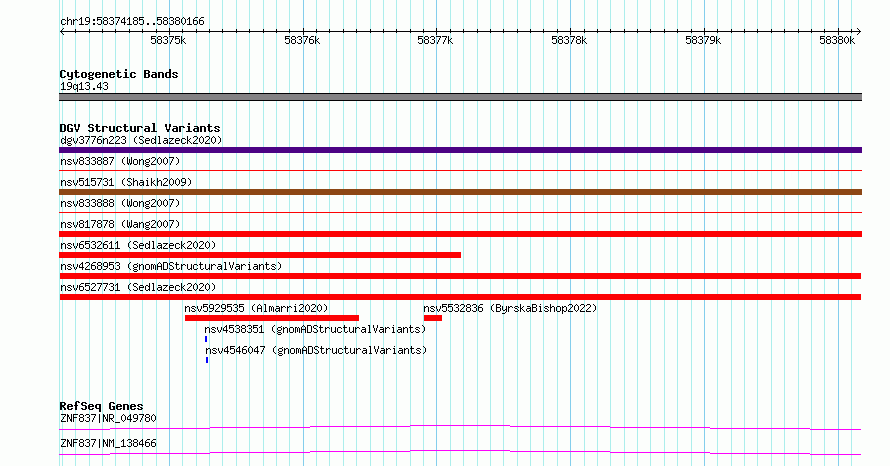Select the red nsv6532611 variant bar
The image size is (890, 466).
[x=260, y=255]
